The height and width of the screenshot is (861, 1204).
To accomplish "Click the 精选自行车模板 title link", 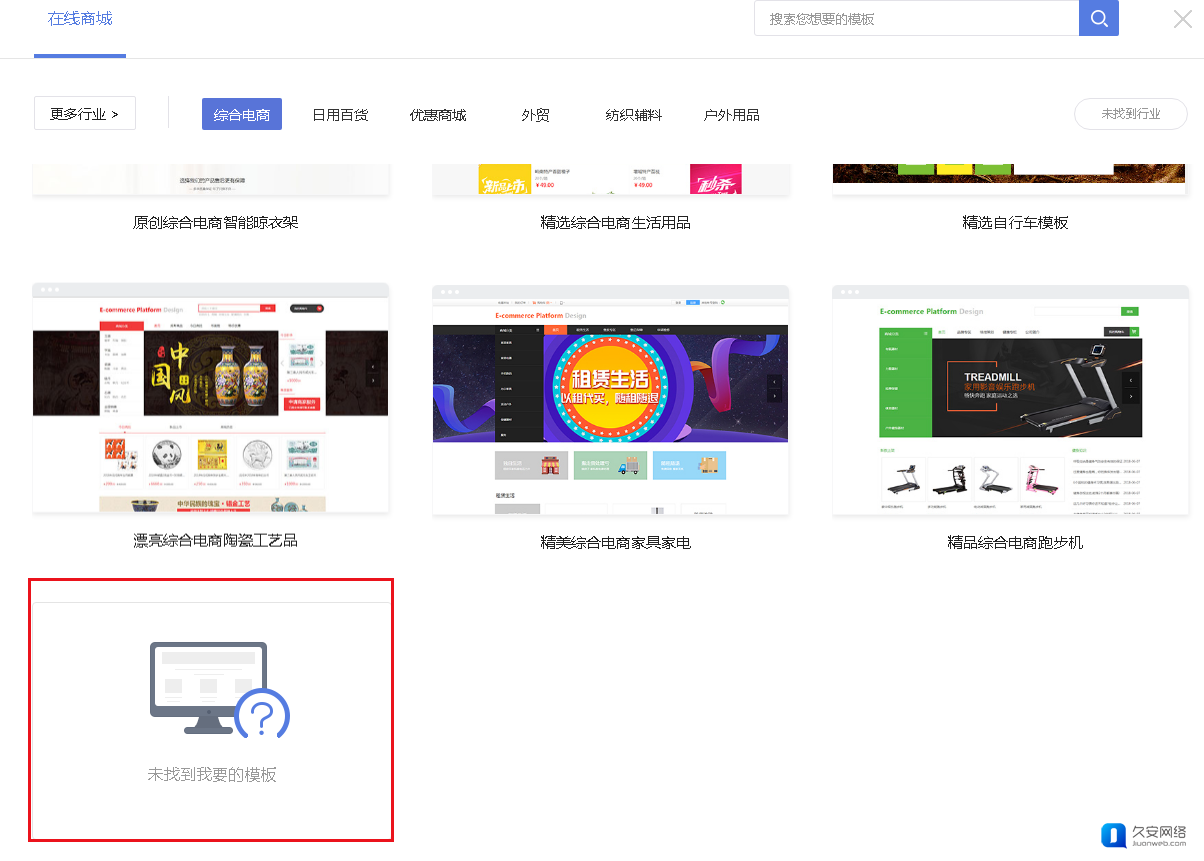I will [1015, 222].
